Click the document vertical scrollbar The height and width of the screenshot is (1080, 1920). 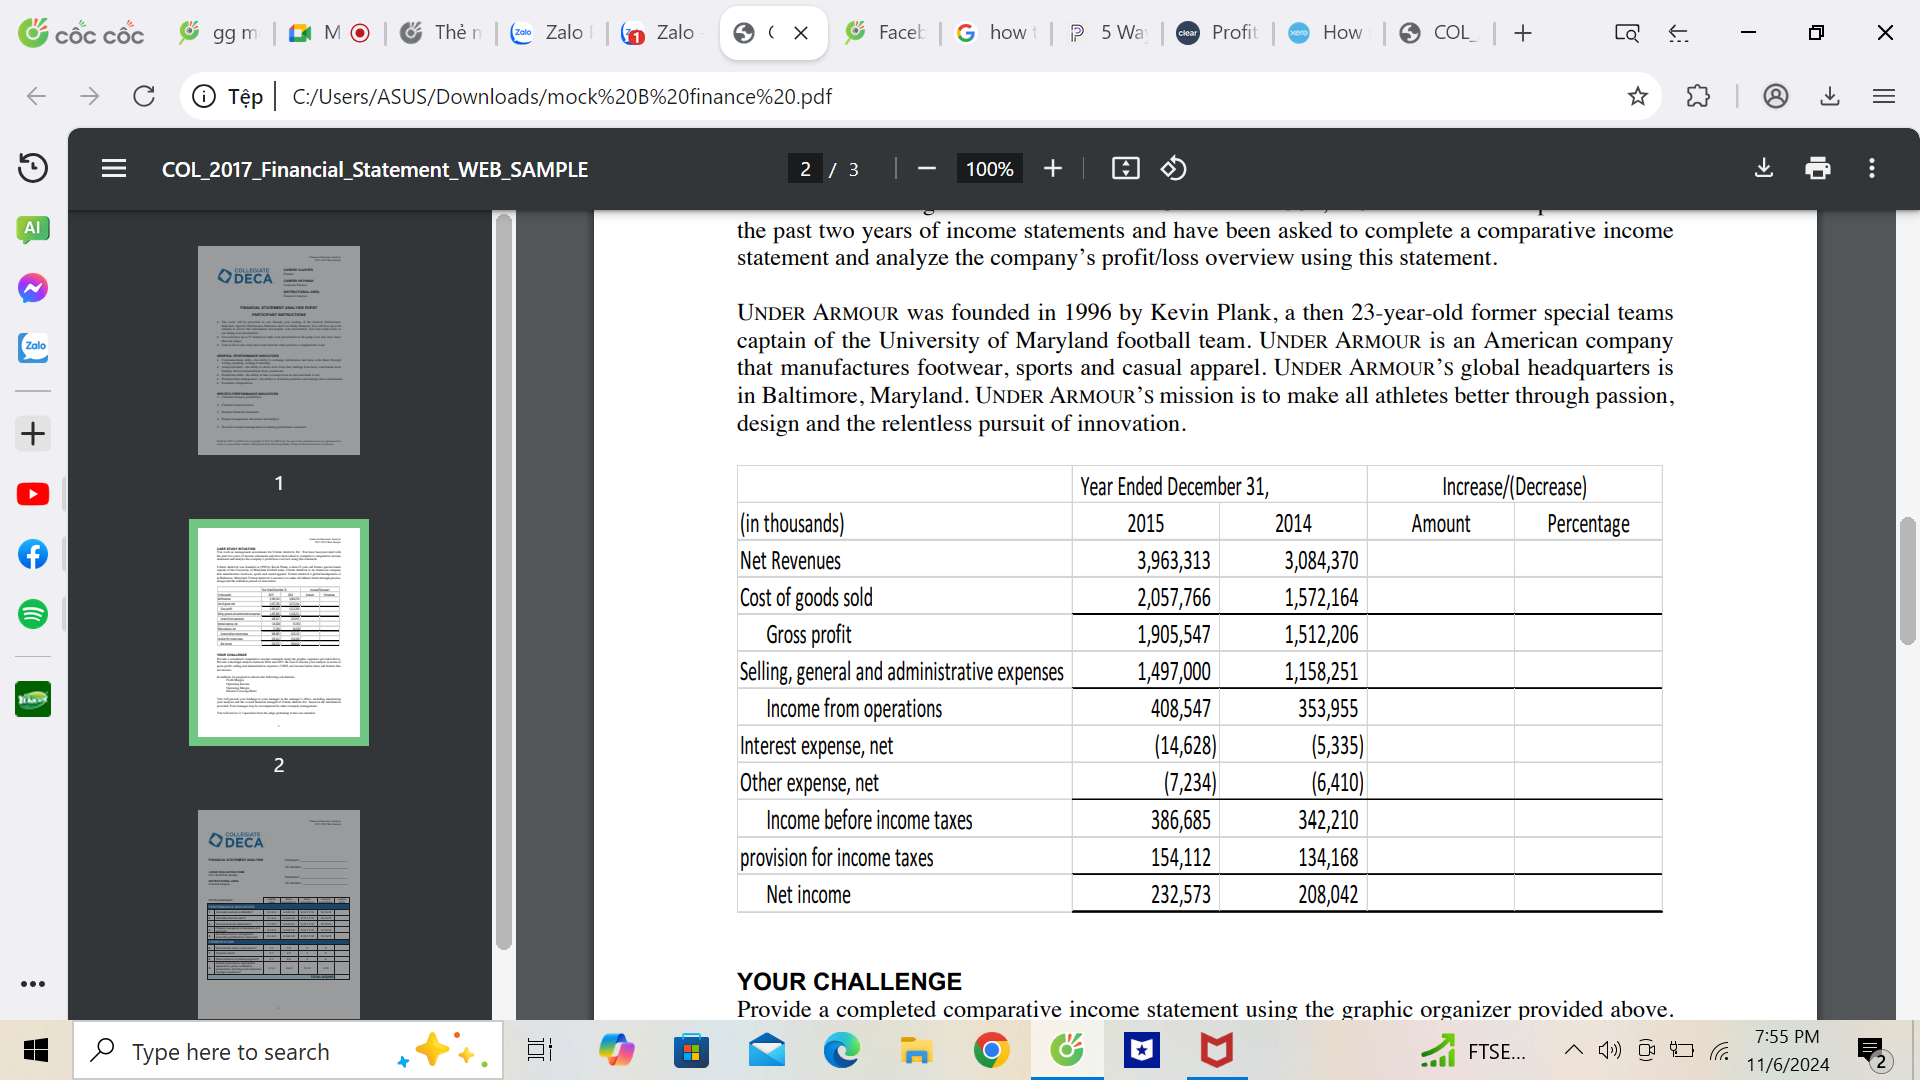[x=1908, y=582]
